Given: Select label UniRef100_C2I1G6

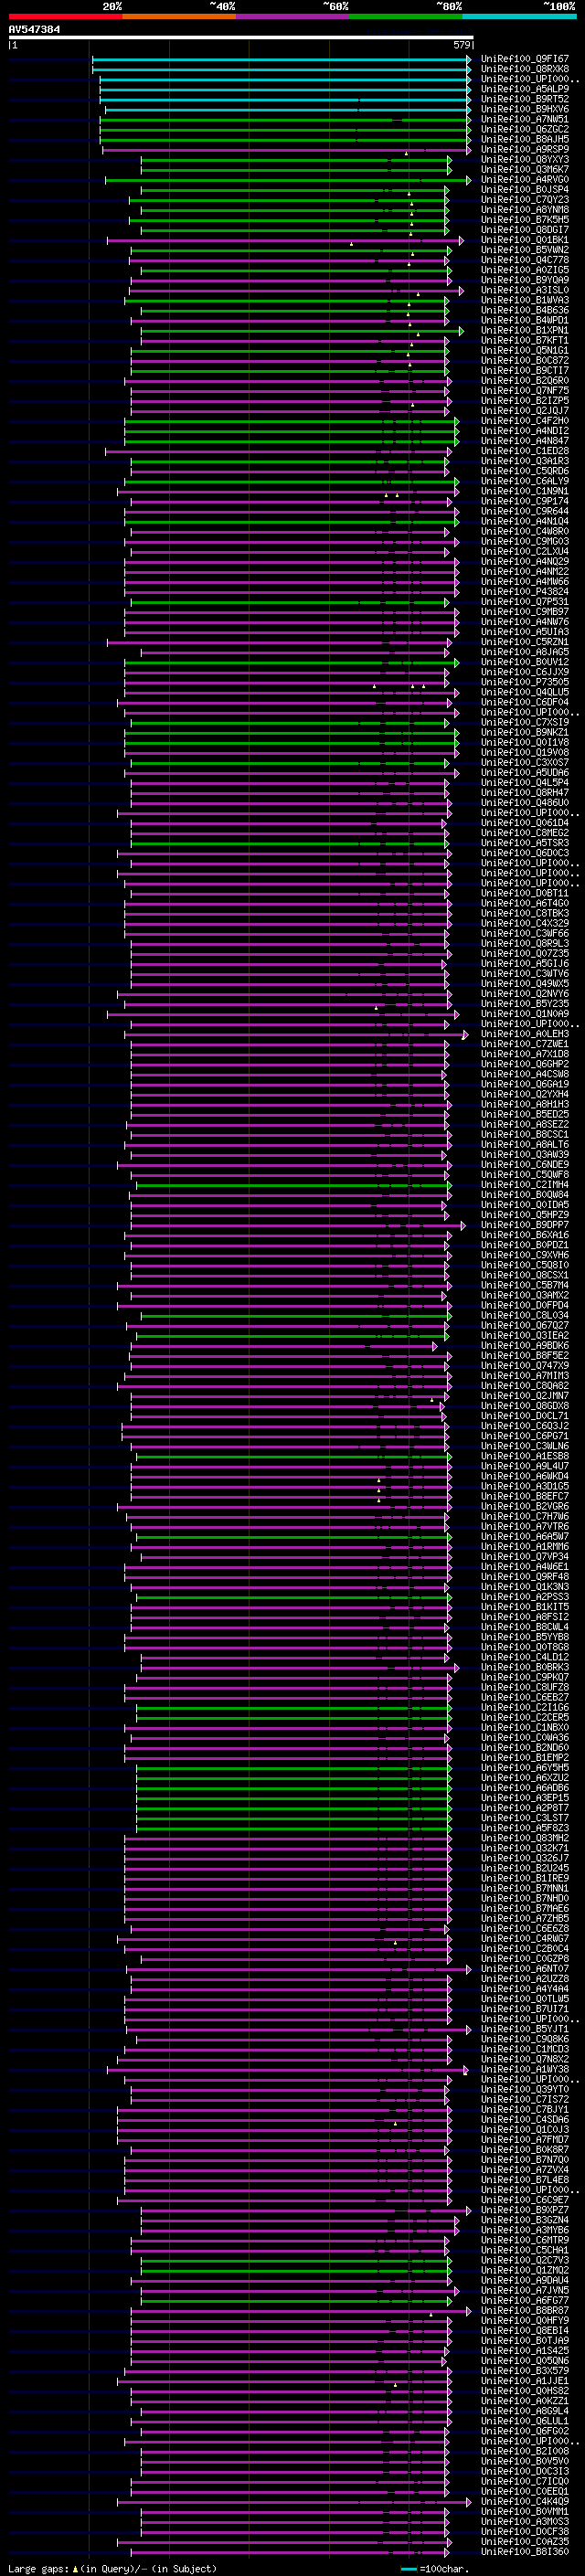Looking at the screenshot, I should click(525, 1707).
